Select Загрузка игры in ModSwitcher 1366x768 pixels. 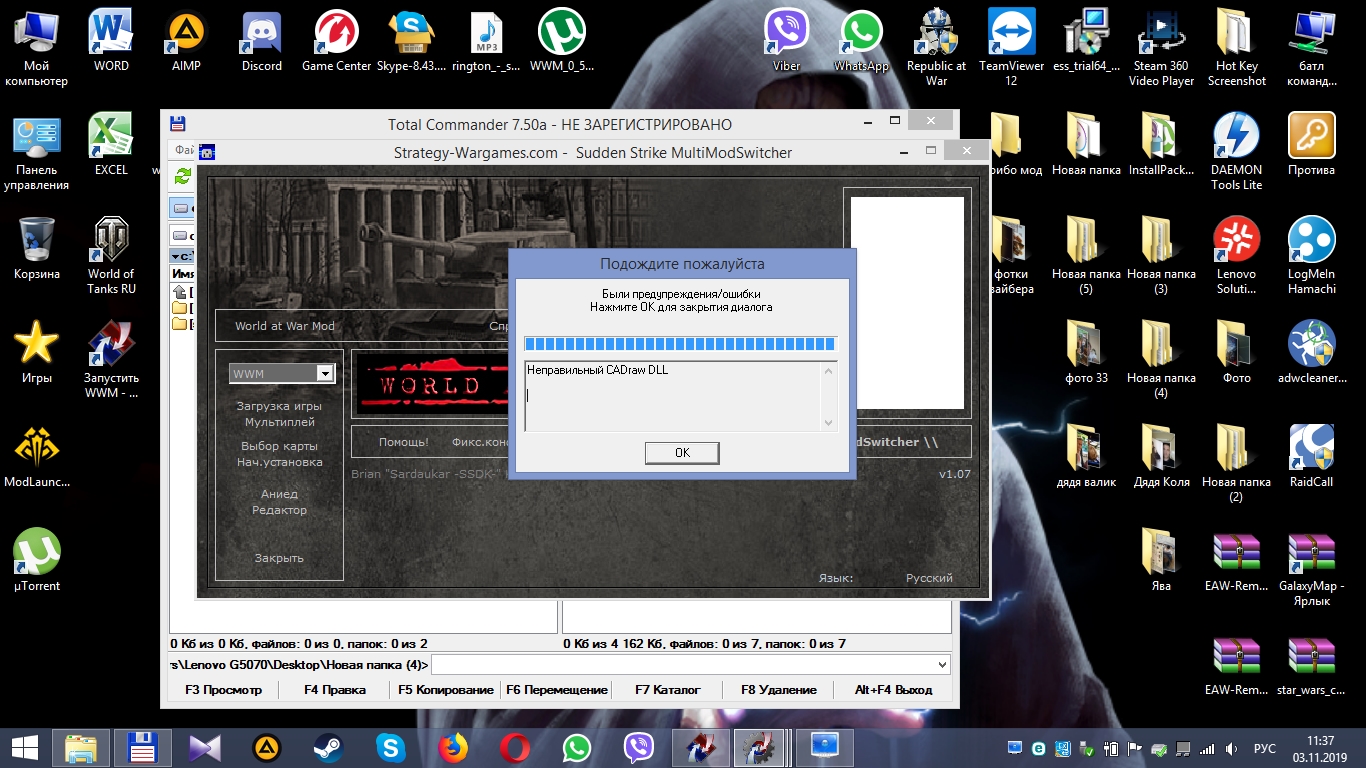point(279,406)
